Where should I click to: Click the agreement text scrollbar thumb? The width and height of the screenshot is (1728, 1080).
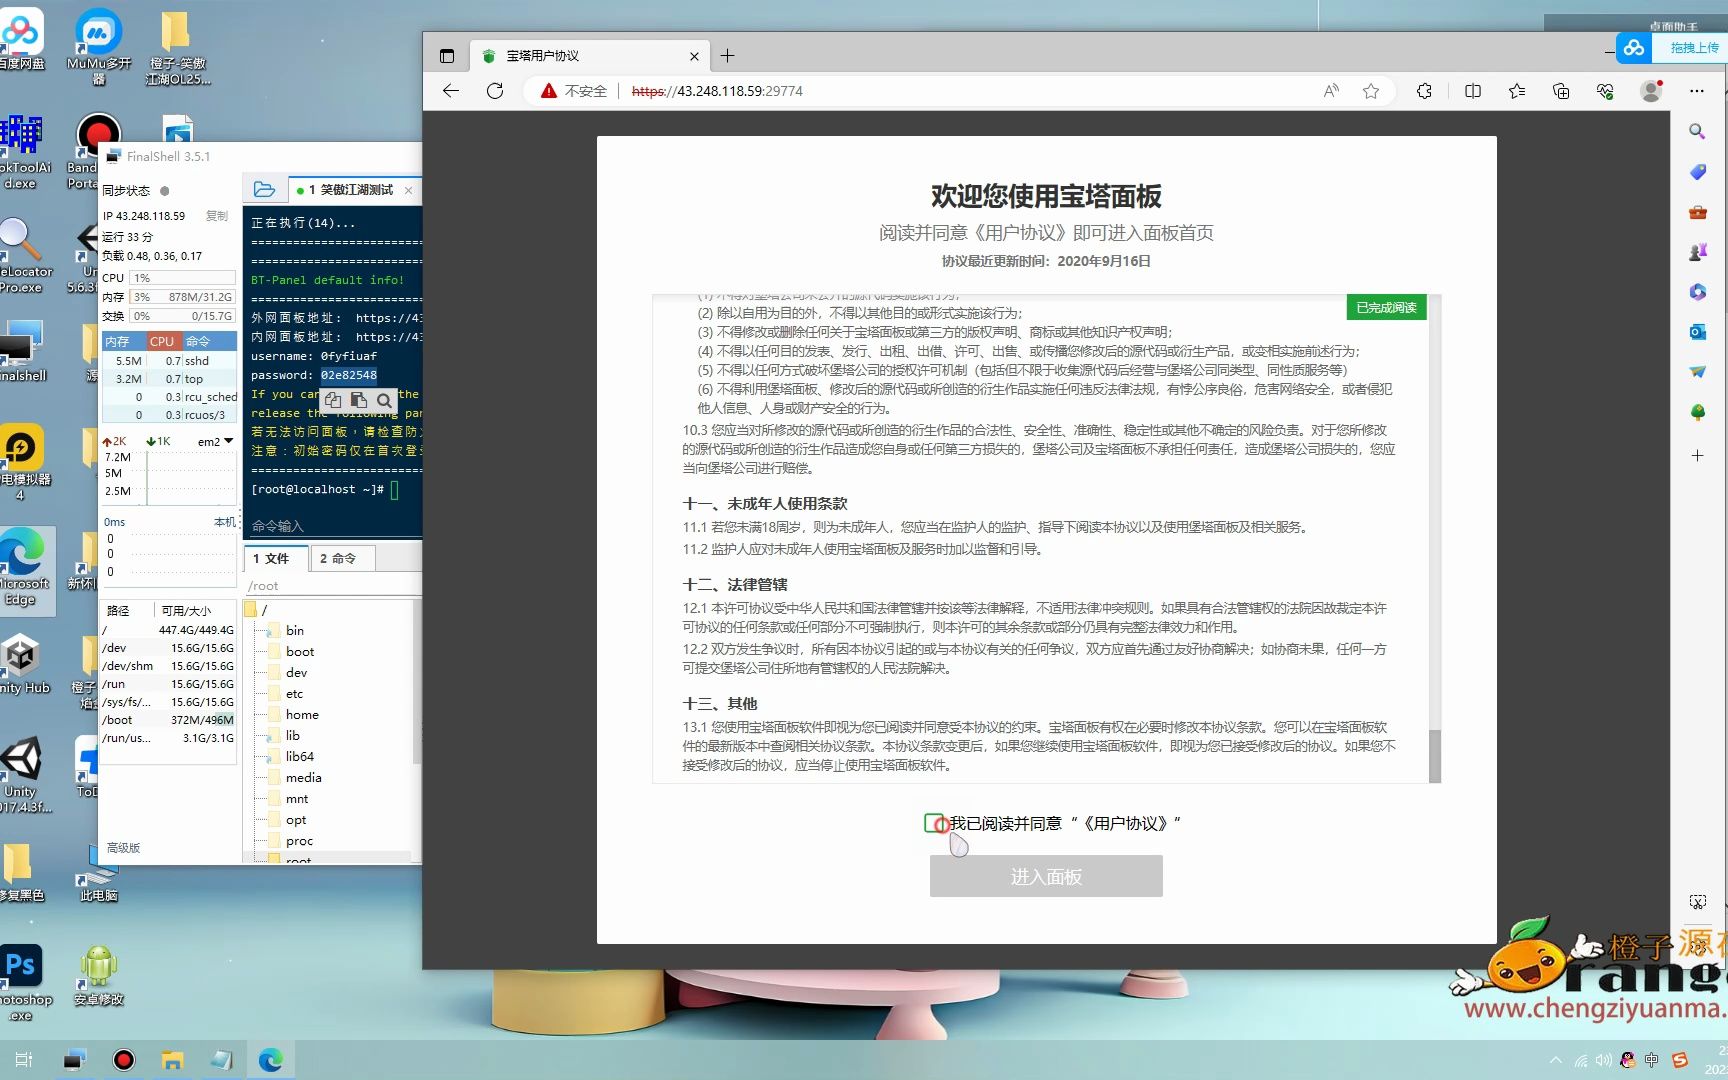pyautogui.click(x=1435, y=756)
